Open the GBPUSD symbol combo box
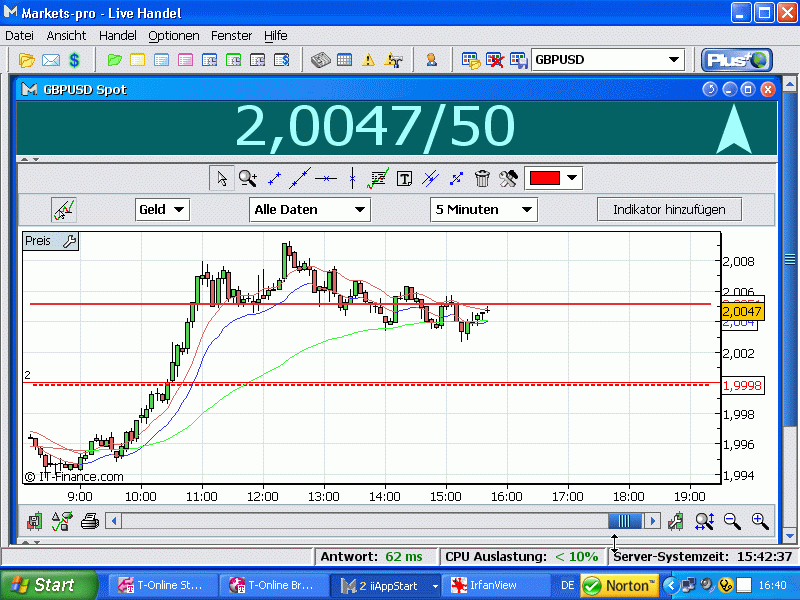Viewport: 800px width, 600px height. (x=607, y=60)
